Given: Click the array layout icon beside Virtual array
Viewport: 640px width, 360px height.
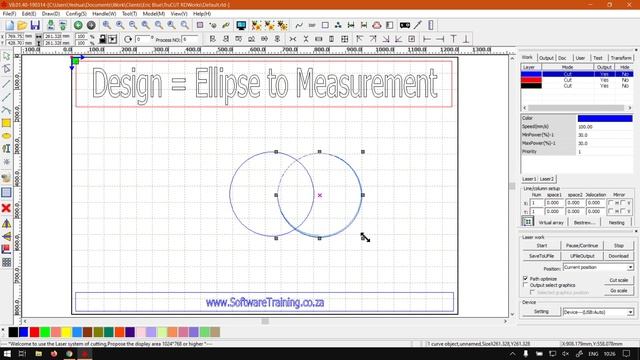Looking at the screenshot, I should (527, 222).
